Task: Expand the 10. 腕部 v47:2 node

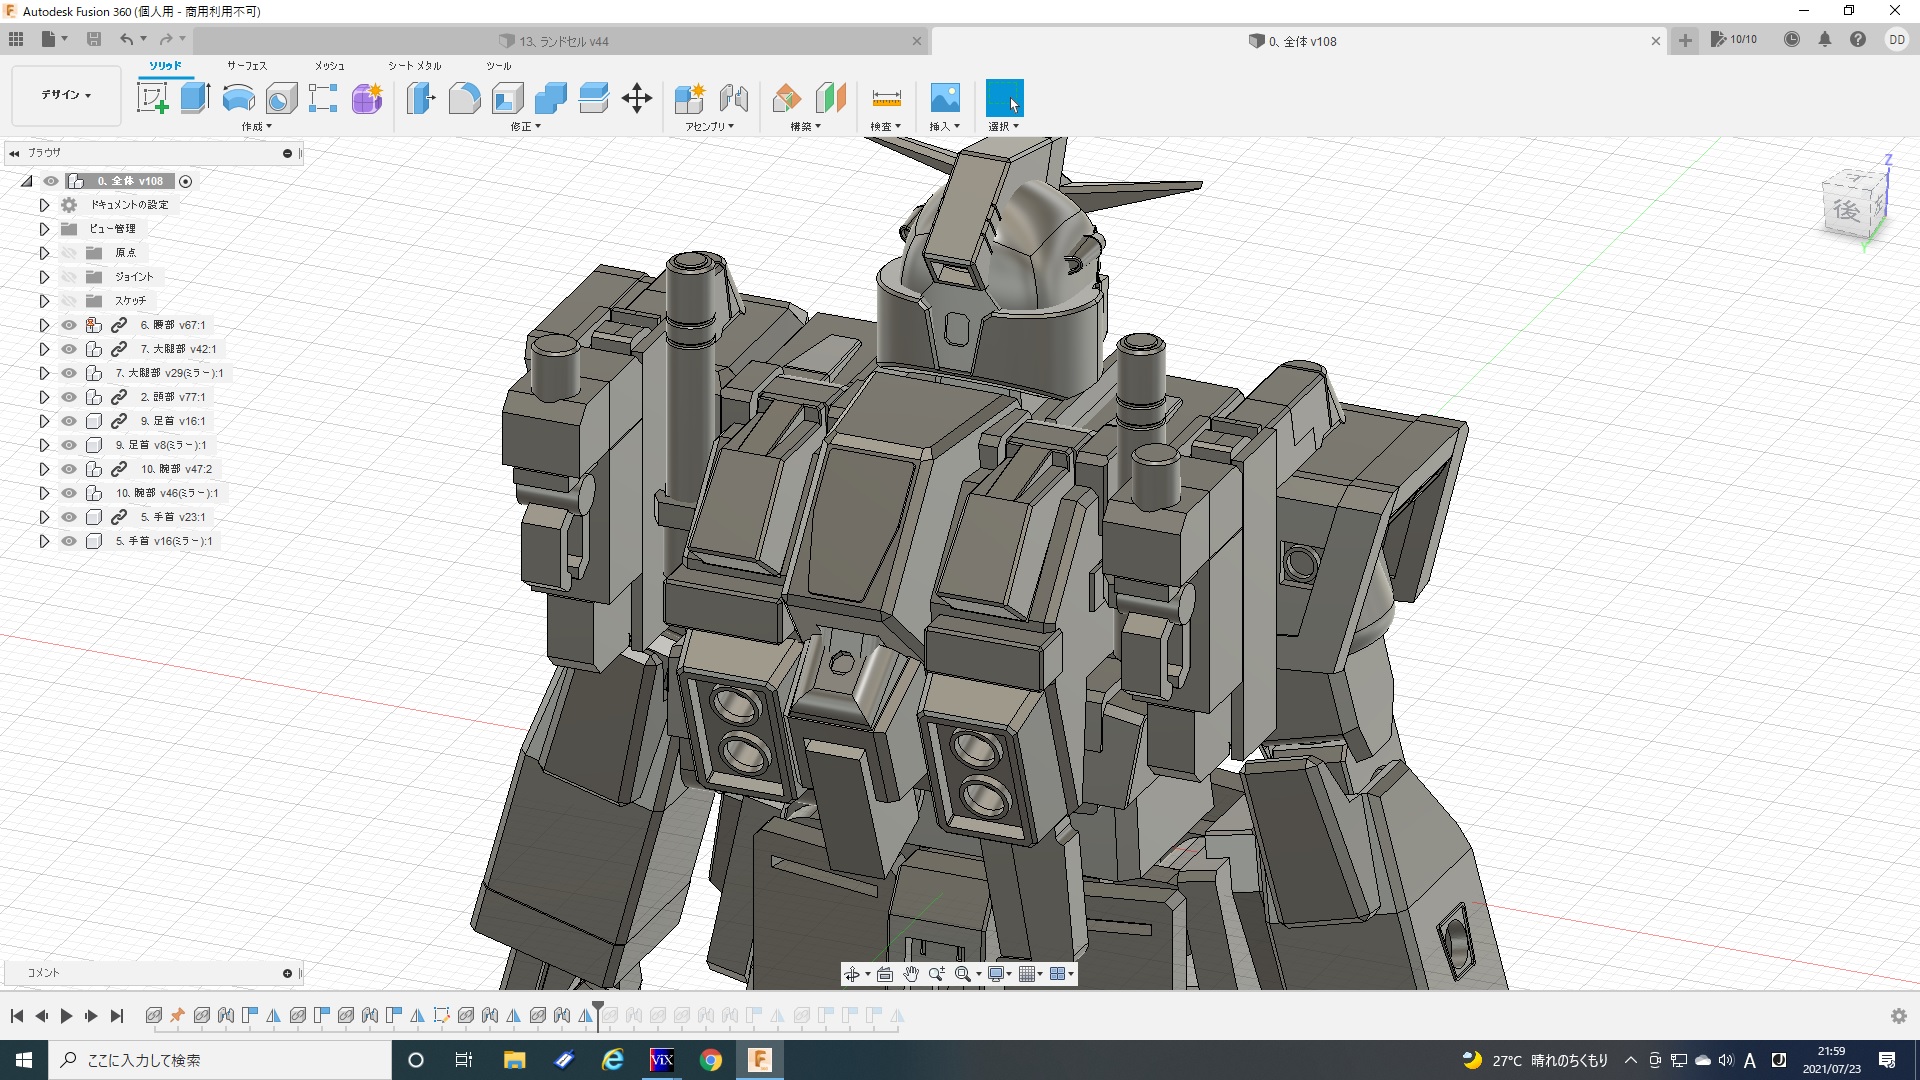Action: pyautogui.click(x=44, y=469)
